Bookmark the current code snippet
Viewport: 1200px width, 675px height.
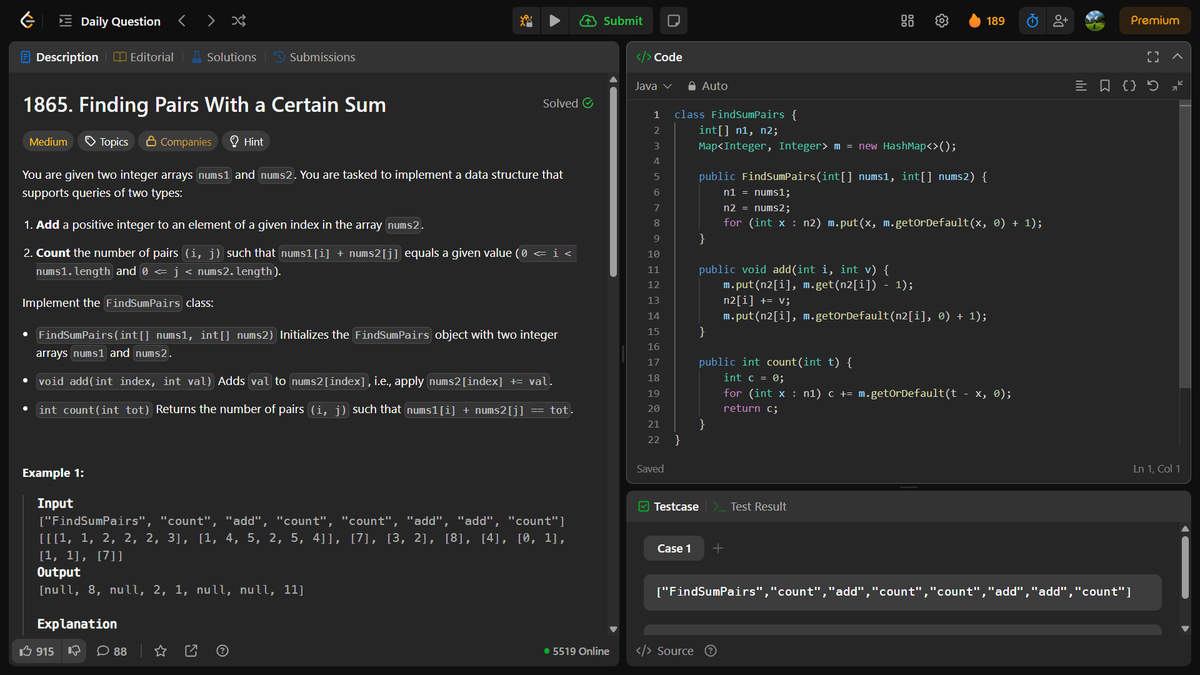(x=1105, y=86)
